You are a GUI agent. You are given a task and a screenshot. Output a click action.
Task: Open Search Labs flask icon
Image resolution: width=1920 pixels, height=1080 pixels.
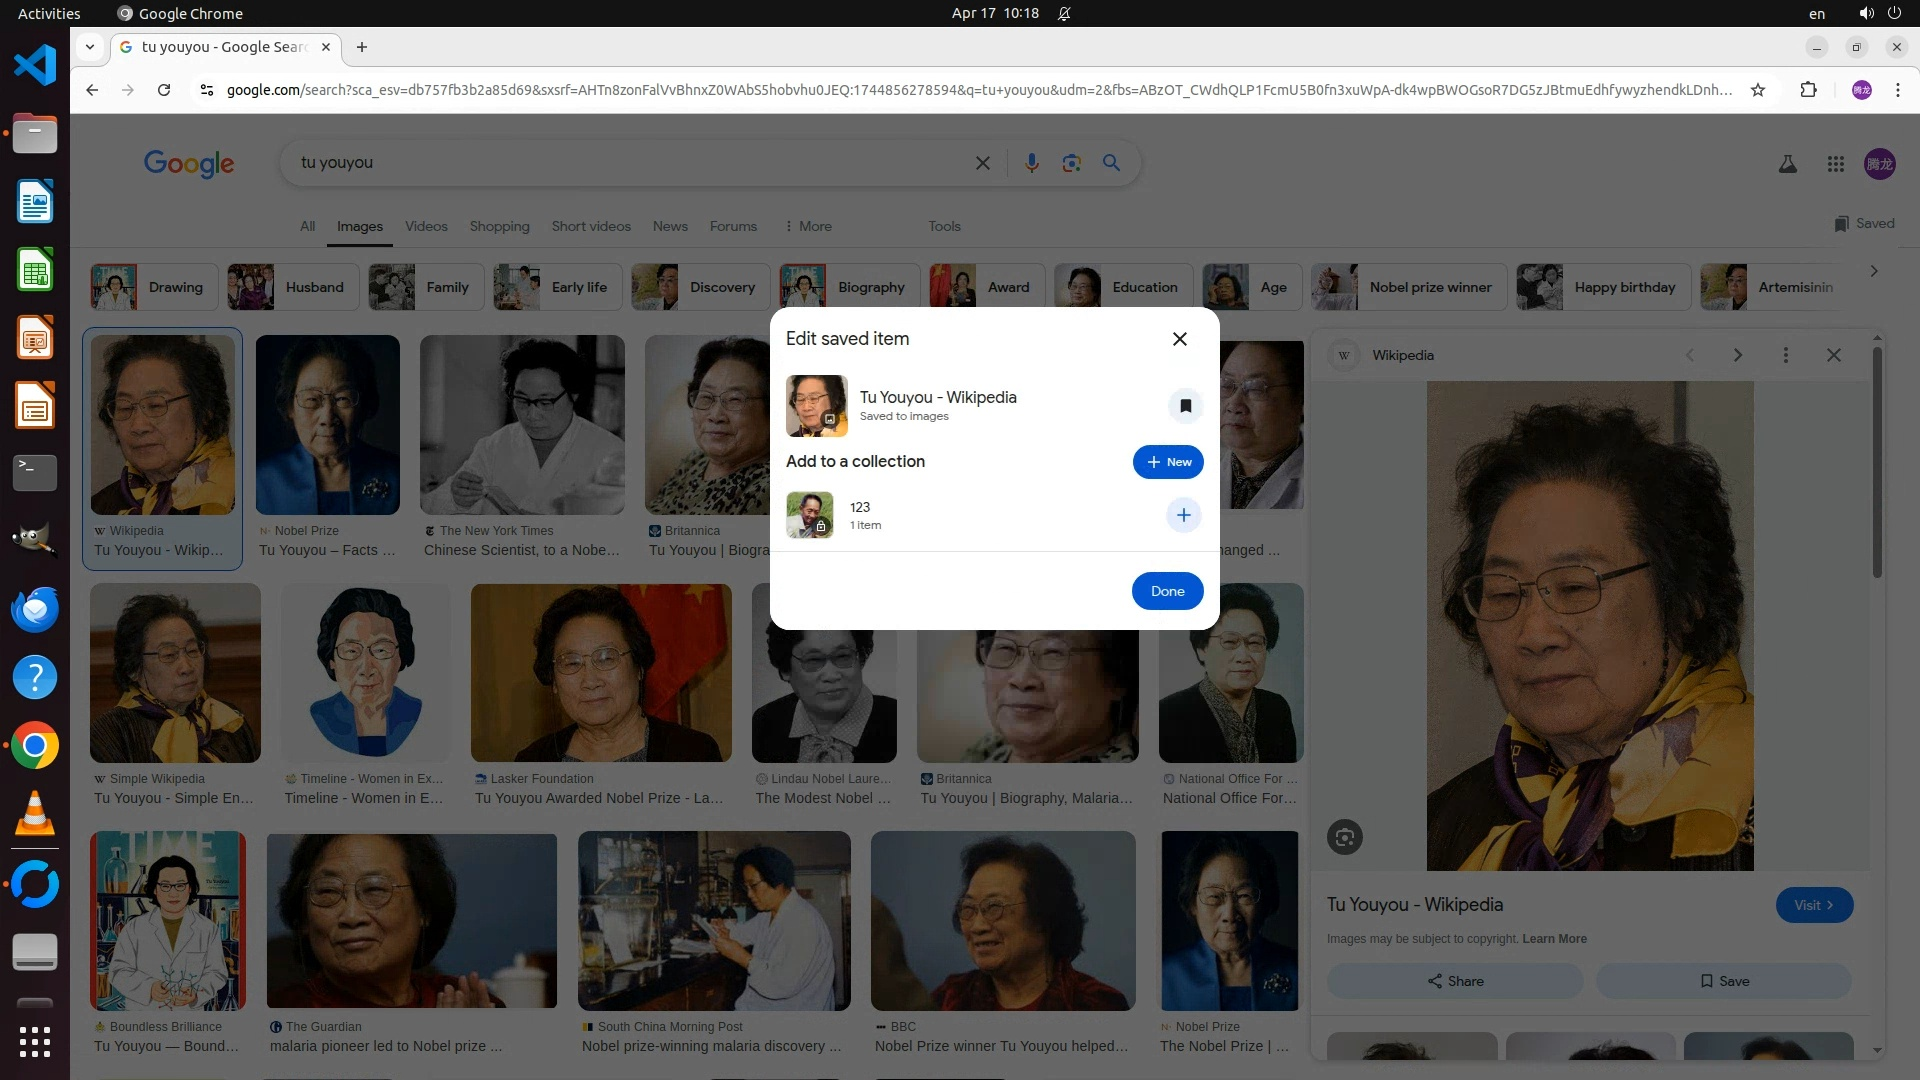click(x=1787, y=164)
